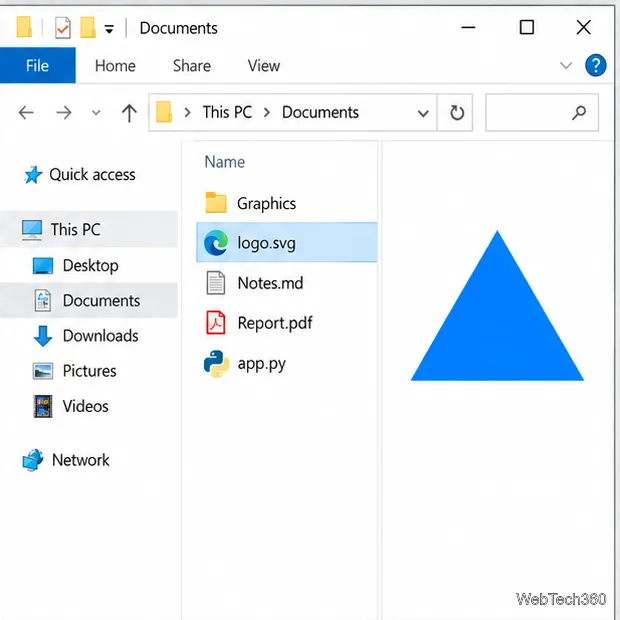Select Network in navigation pane

(x=66, y=460)
